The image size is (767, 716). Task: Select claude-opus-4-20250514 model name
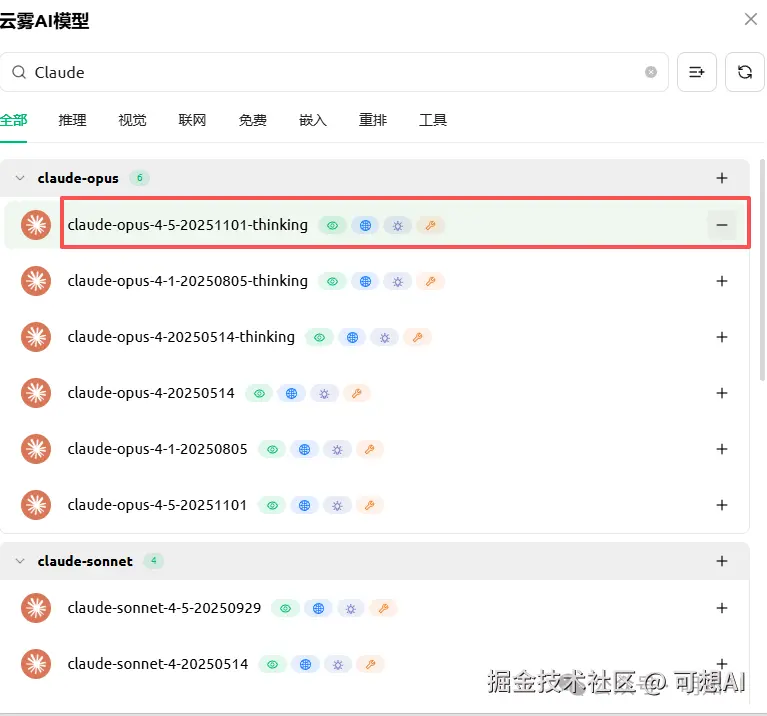[x=151, y=393]
